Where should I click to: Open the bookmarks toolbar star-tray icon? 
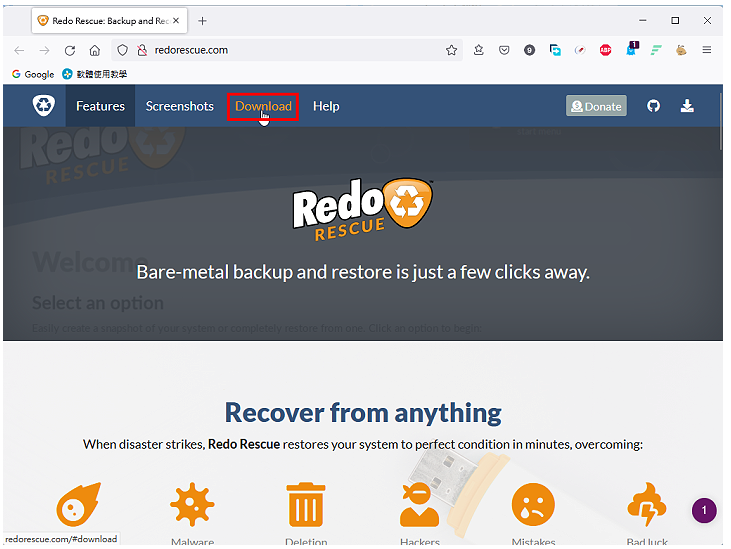click(x=479, y=50)
